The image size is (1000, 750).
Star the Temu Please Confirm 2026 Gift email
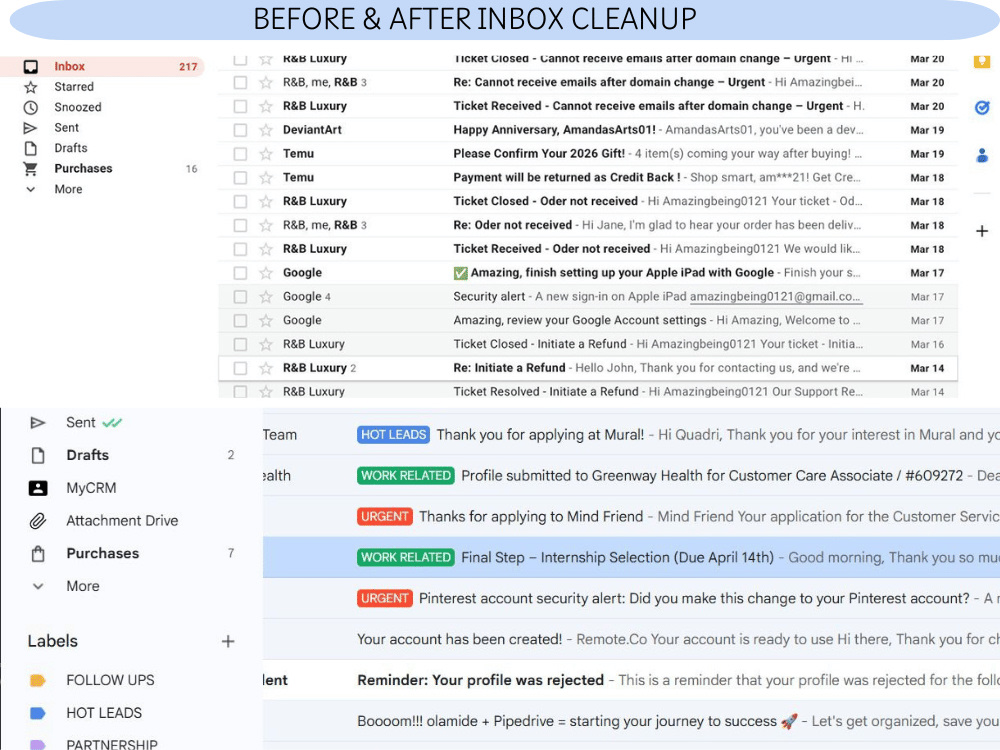click(266, 154)
